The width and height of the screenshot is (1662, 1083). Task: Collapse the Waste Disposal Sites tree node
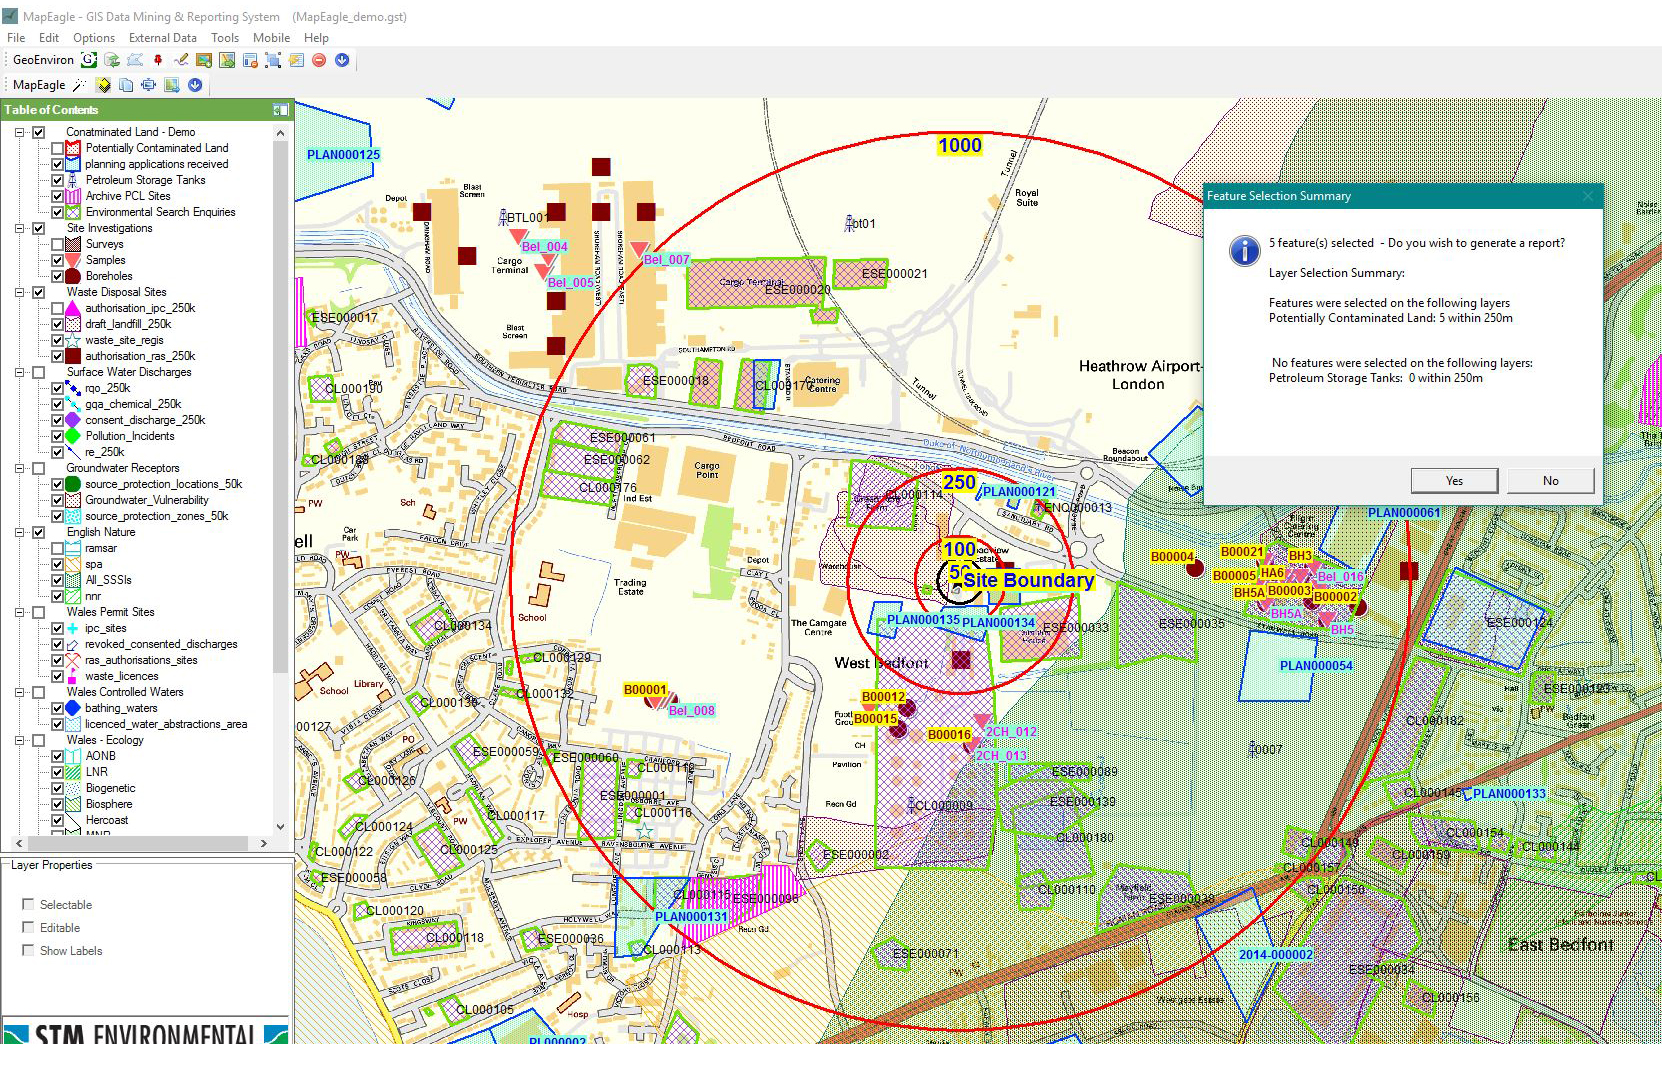pos(19,292)
